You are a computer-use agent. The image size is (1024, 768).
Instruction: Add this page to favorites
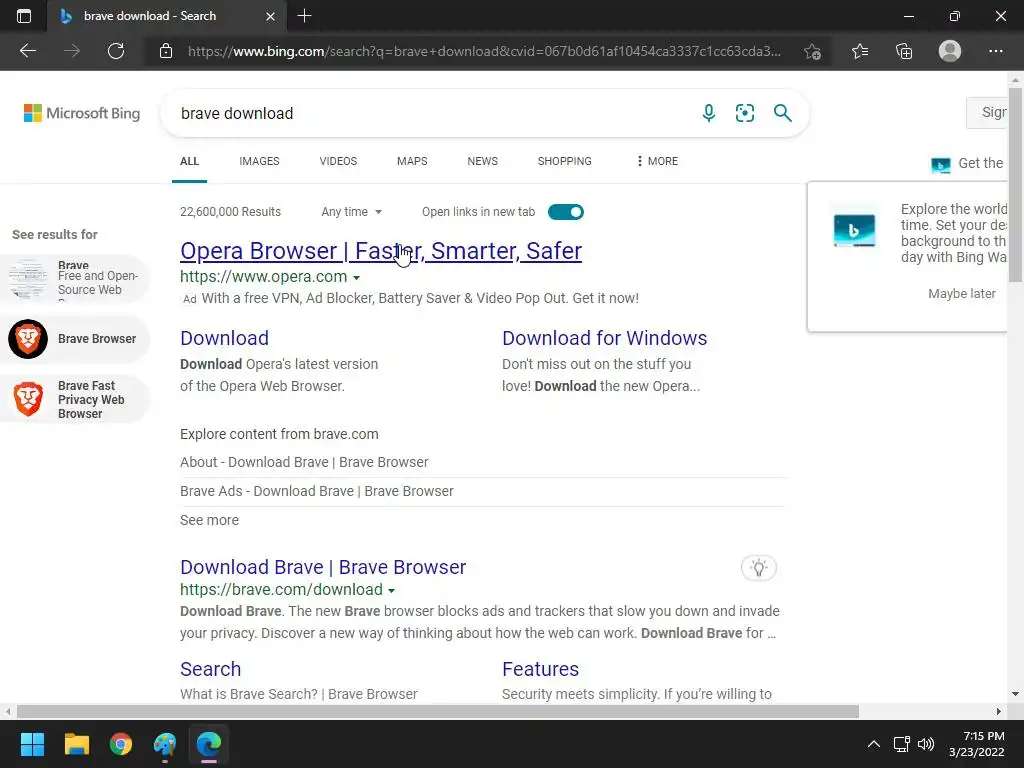pyautogui.click(x=812, y=51)
